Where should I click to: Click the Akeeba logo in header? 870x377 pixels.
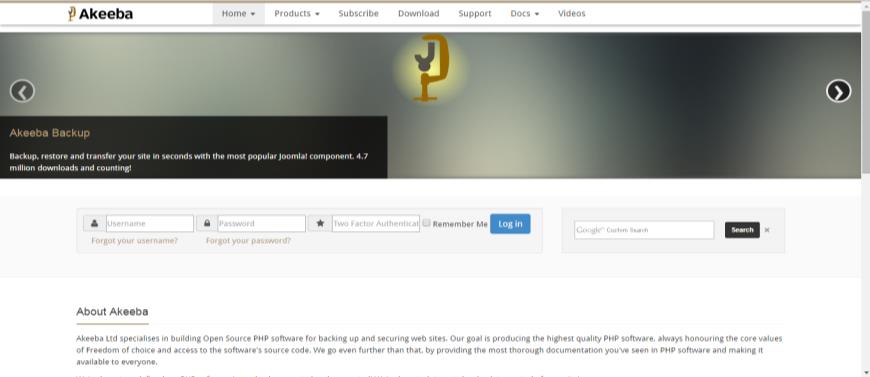coord(100,14)
